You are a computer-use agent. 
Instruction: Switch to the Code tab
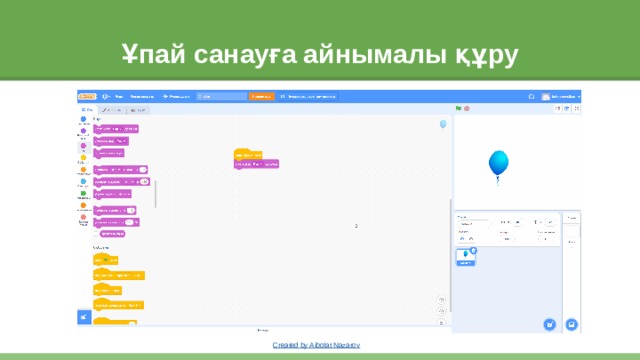pyautogui.click(x=87, y=110)
